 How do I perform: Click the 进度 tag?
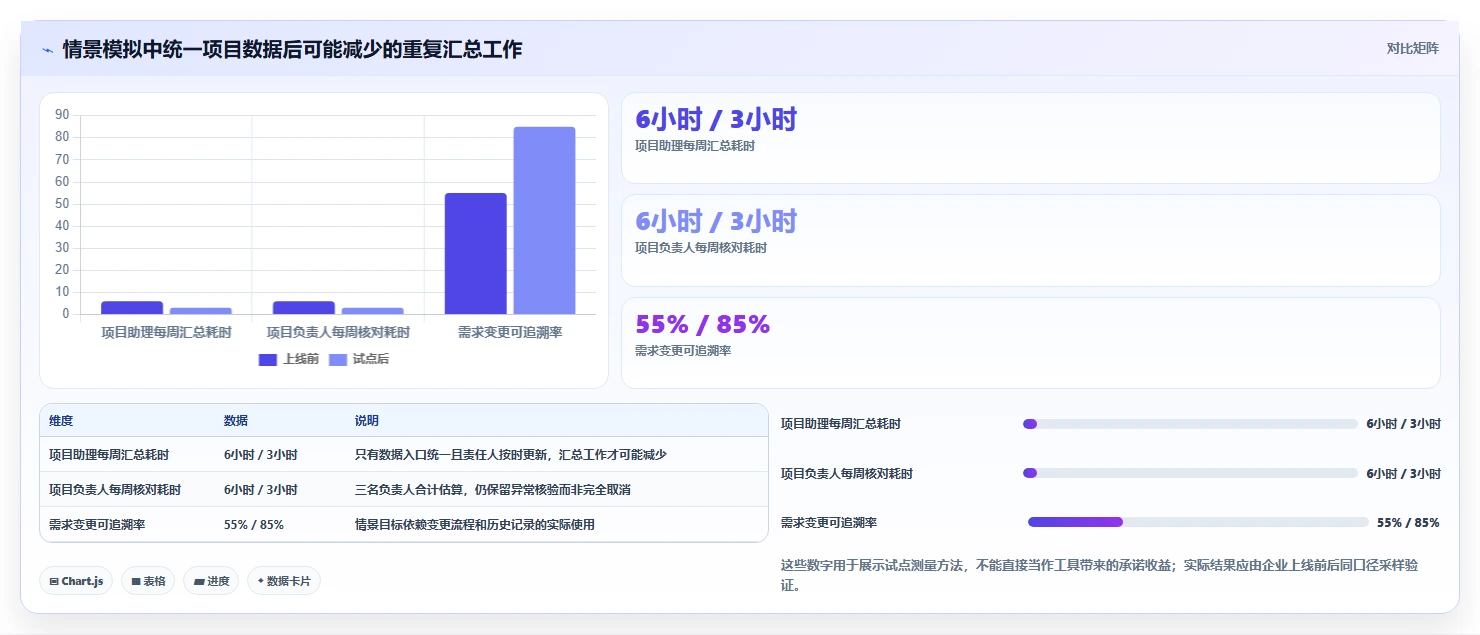pos(211,581)
